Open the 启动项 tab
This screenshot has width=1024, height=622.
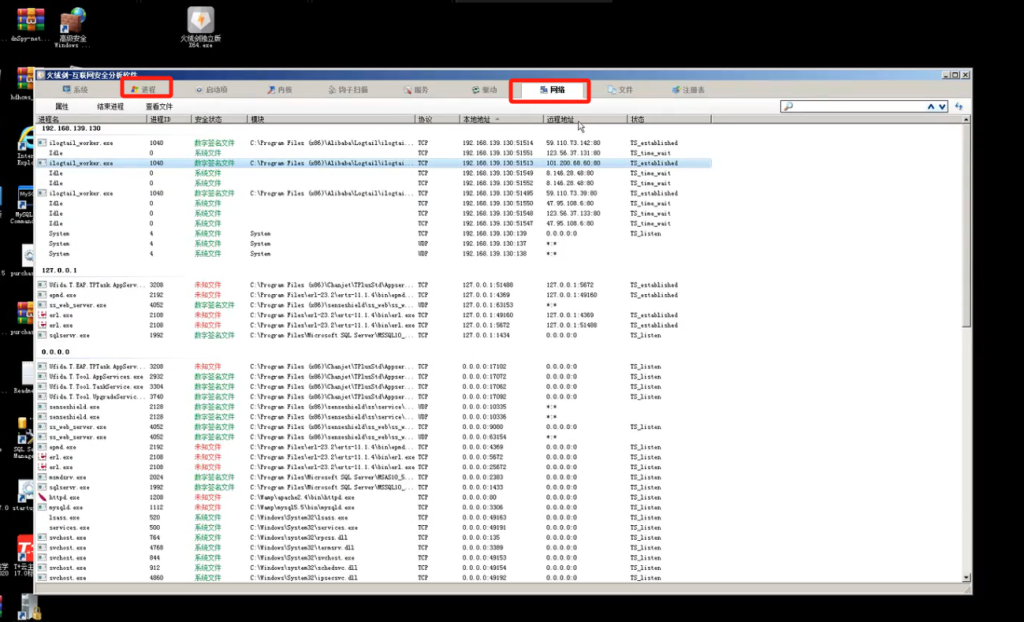coord(212,90)
